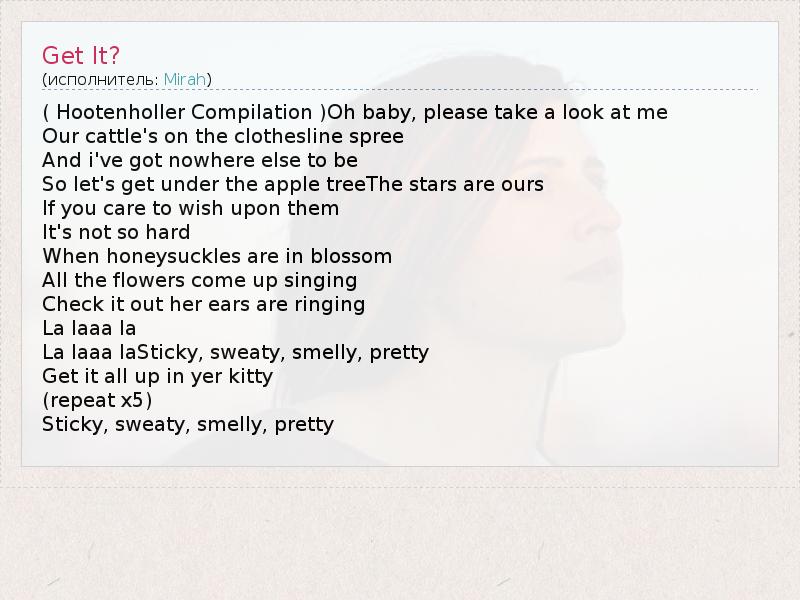Click the line "Check it out her ears are ringing"

(x=204, y=304)
